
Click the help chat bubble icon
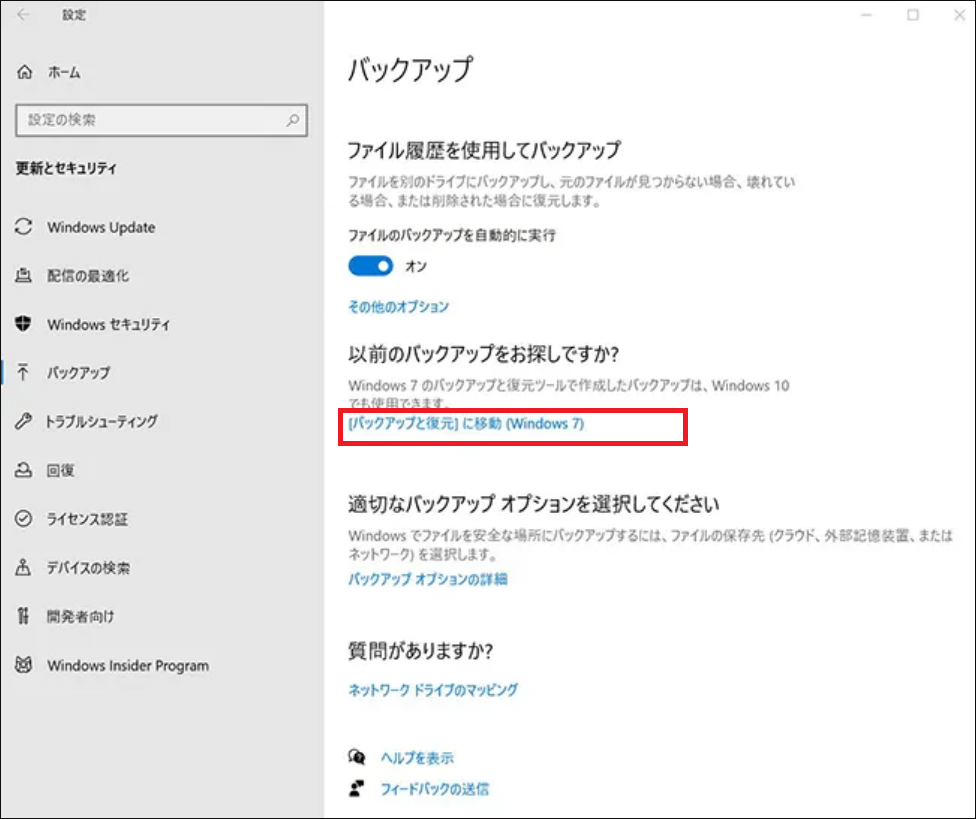click(x=357, y=757)
